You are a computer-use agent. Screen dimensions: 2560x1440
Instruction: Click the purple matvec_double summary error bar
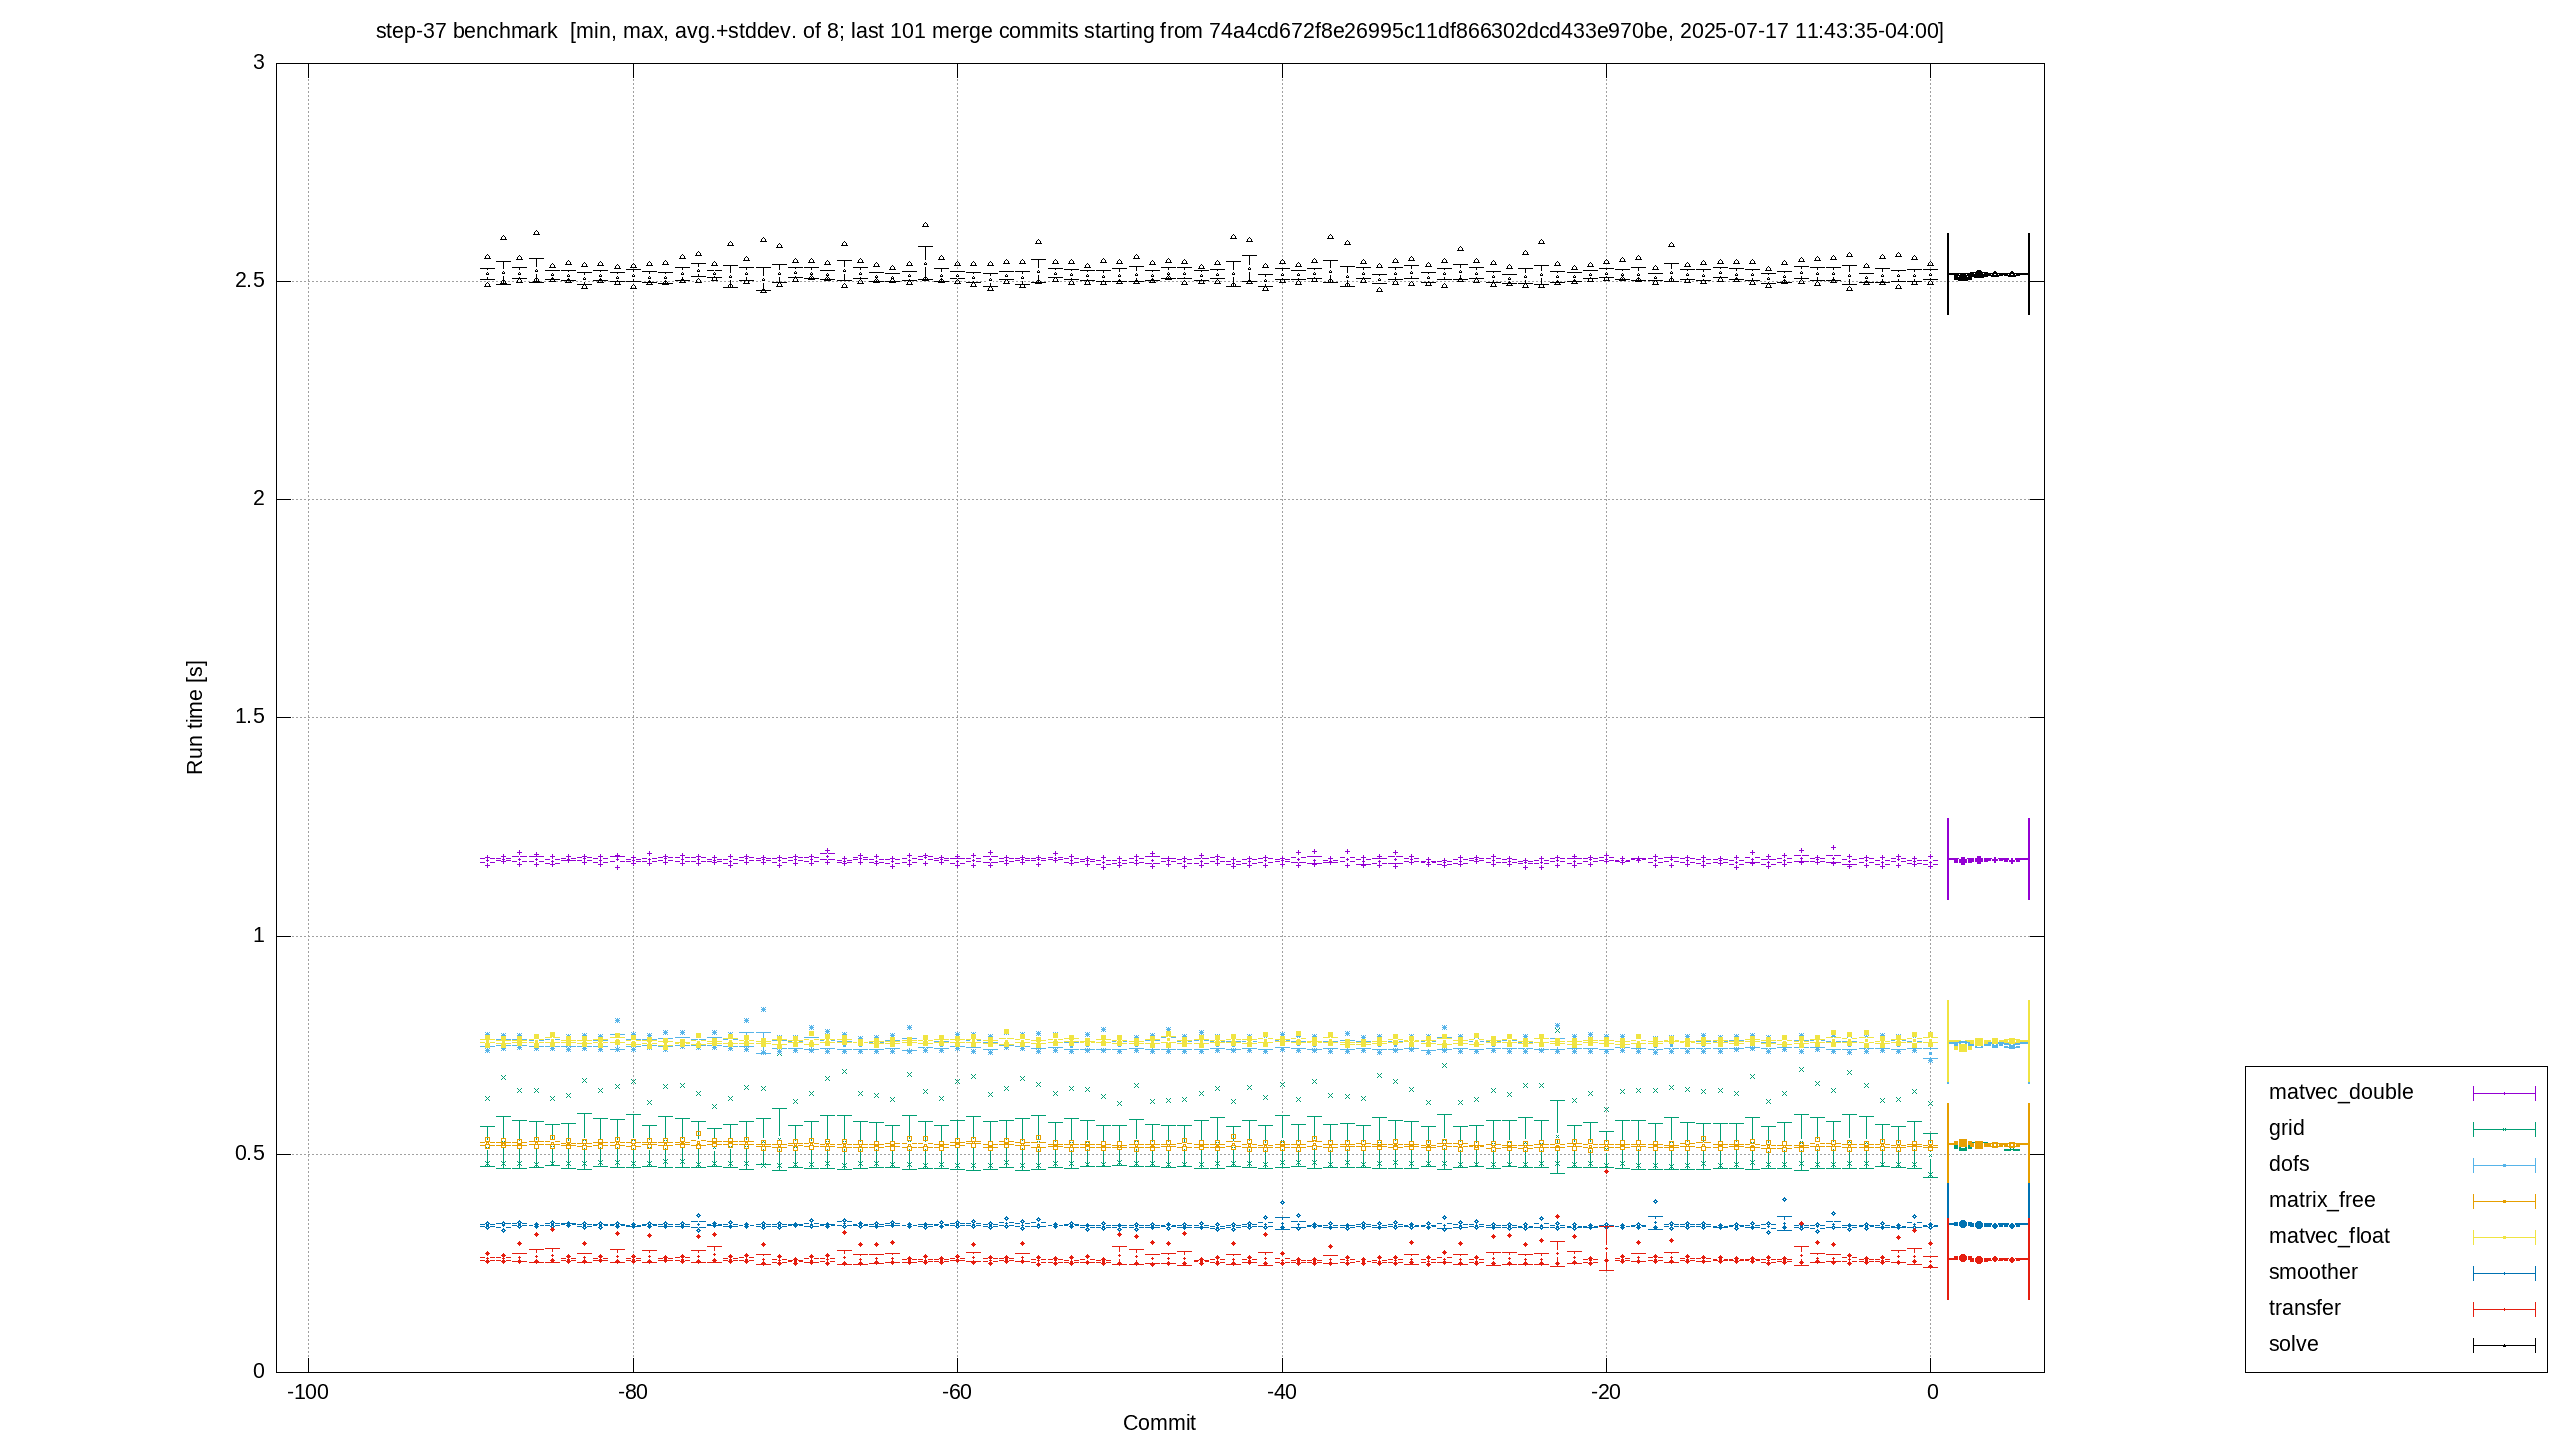(1988, 859)
